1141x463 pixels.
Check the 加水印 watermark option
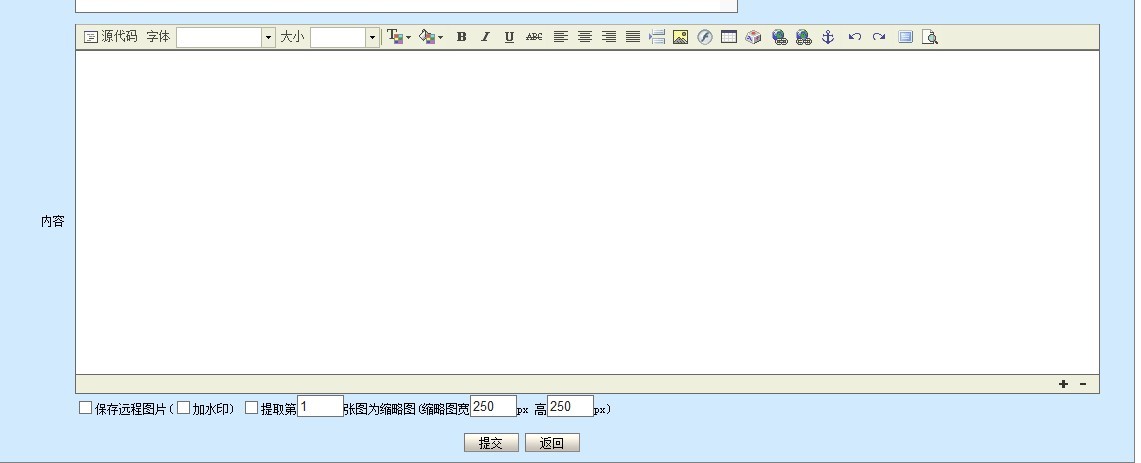click(183, 408)
